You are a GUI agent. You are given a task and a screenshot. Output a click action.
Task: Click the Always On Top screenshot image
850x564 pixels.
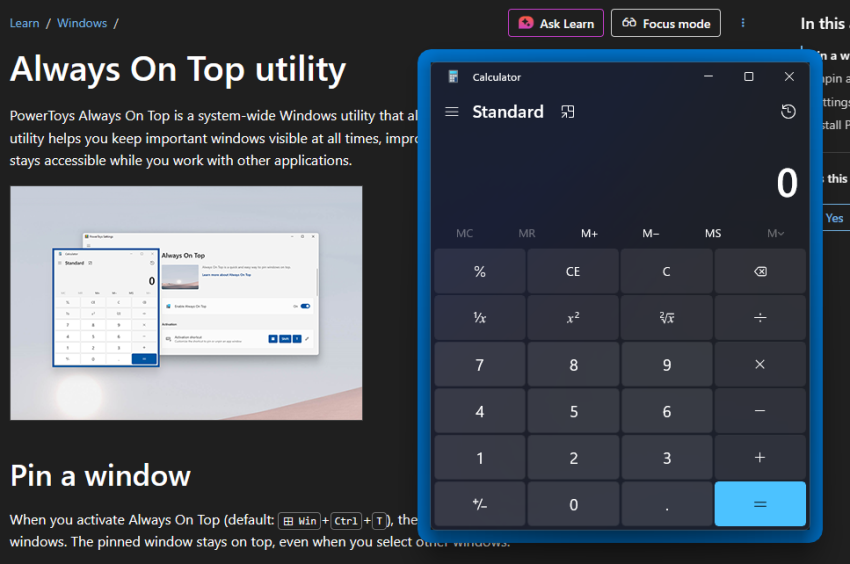pos(186,302)
